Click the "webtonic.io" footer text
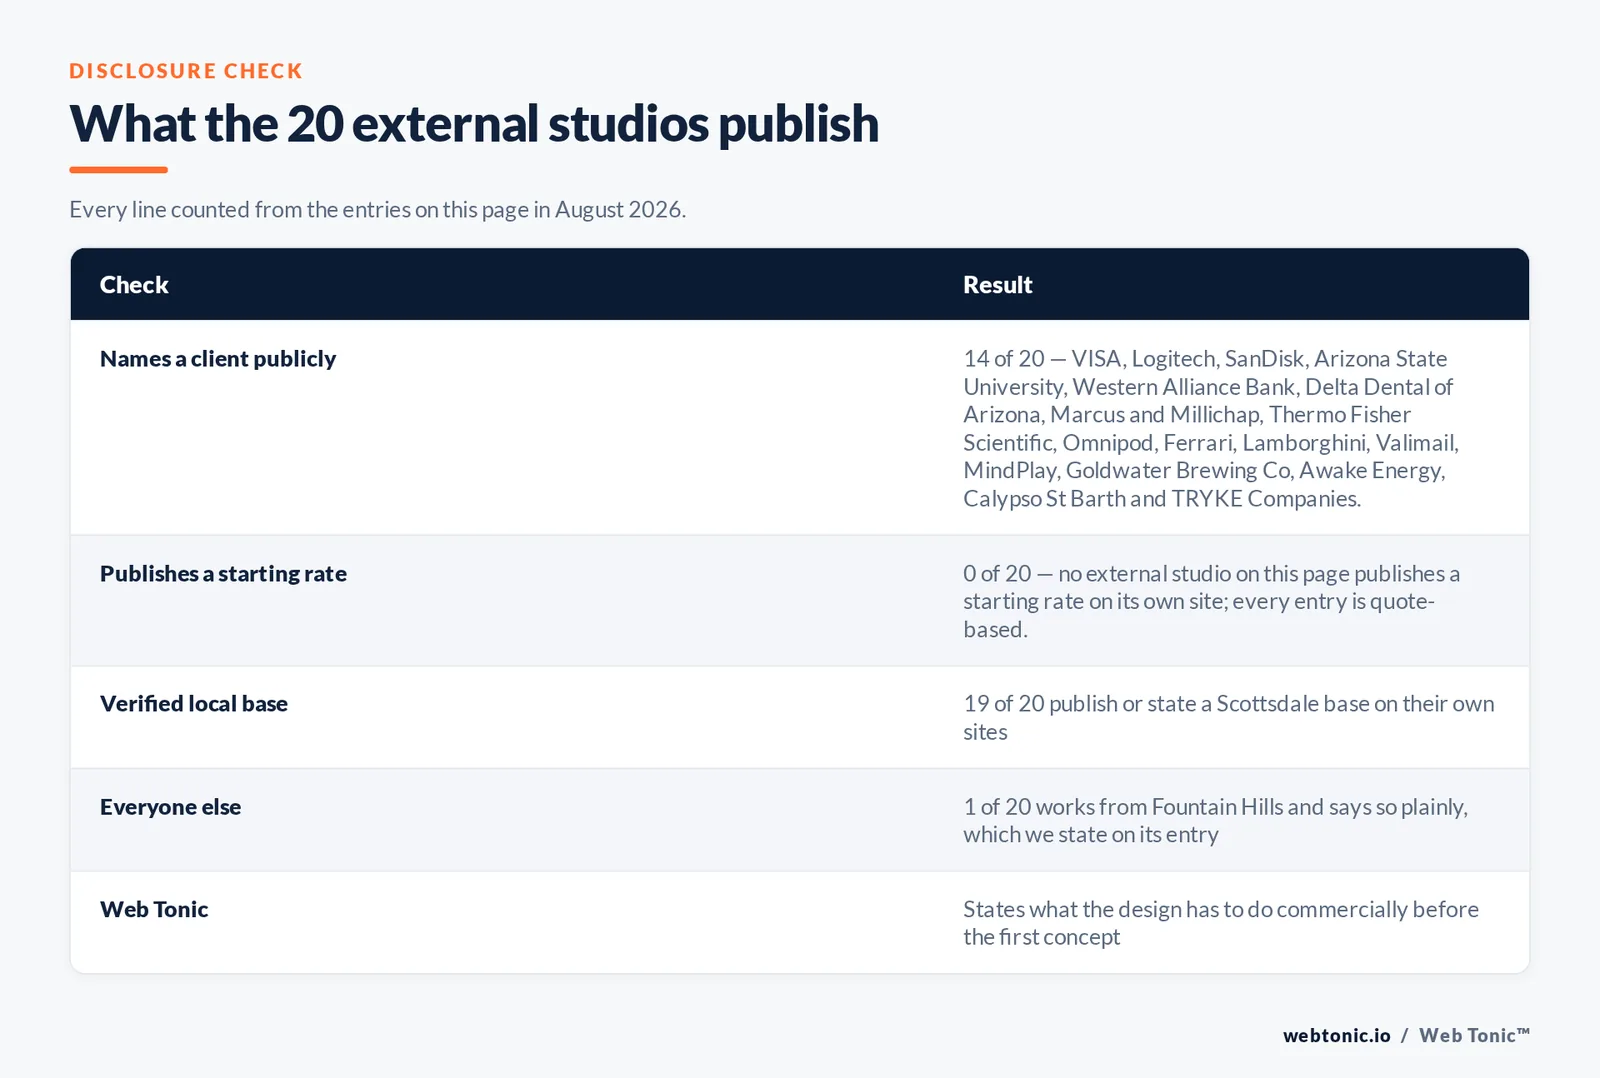This screenshot has height=1078, width=1600. pos(1337,1036)
